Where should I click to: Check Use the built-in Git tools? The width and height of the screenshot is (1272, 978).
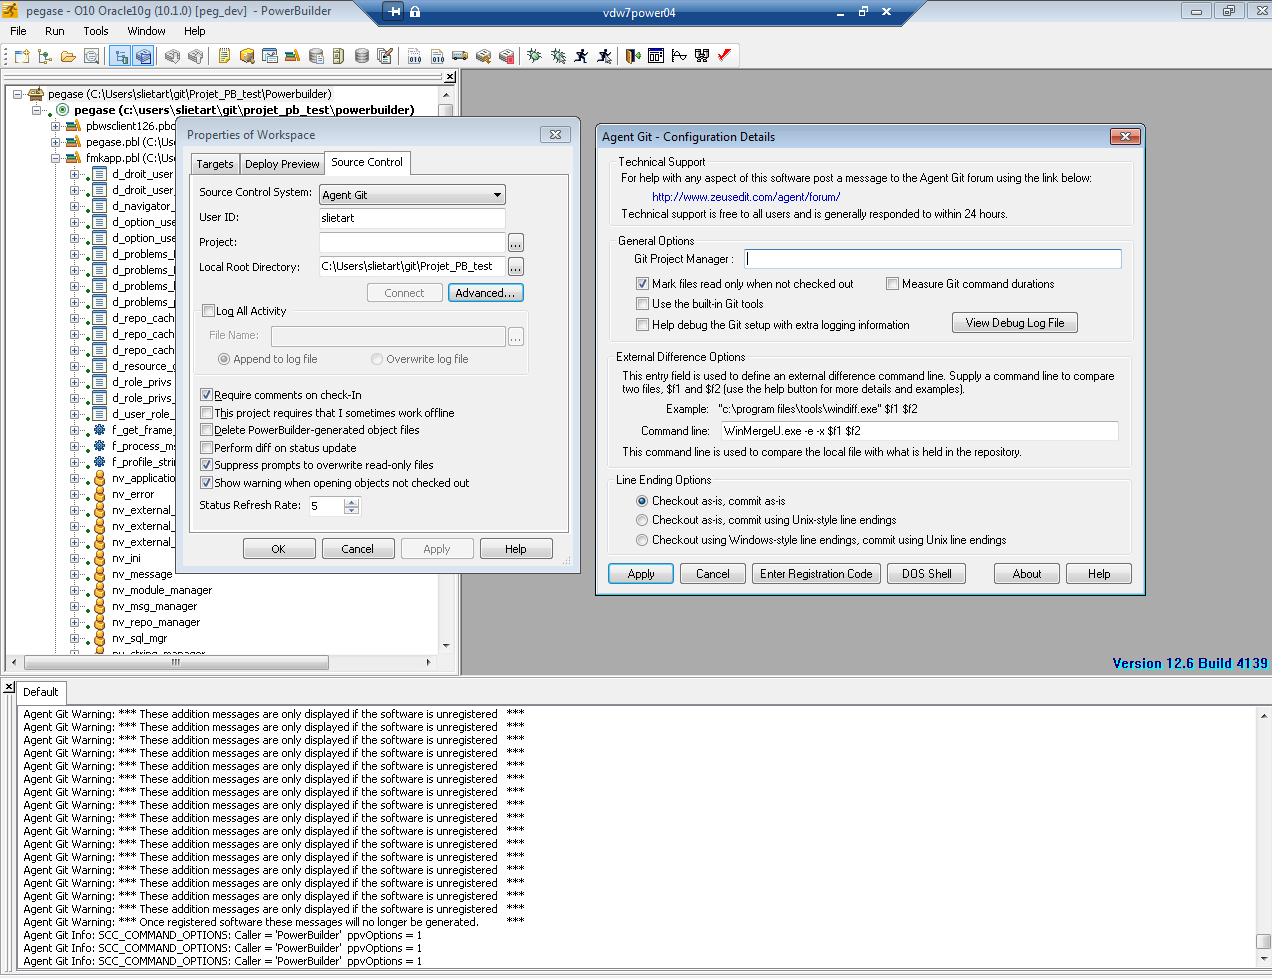point(643,304)
